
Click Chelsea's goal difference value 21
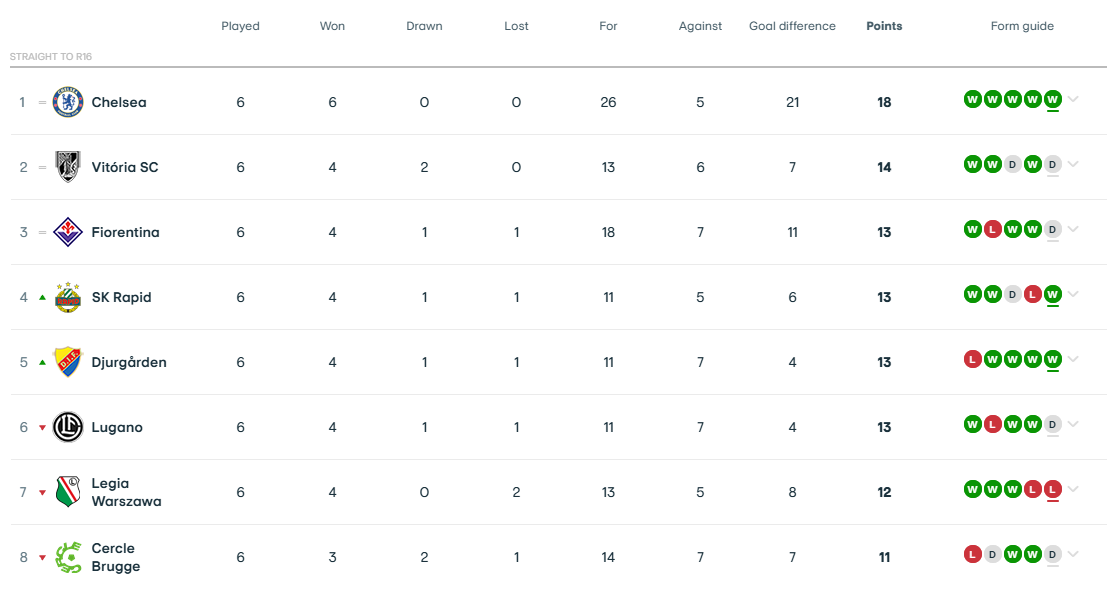tap(793, 102)
